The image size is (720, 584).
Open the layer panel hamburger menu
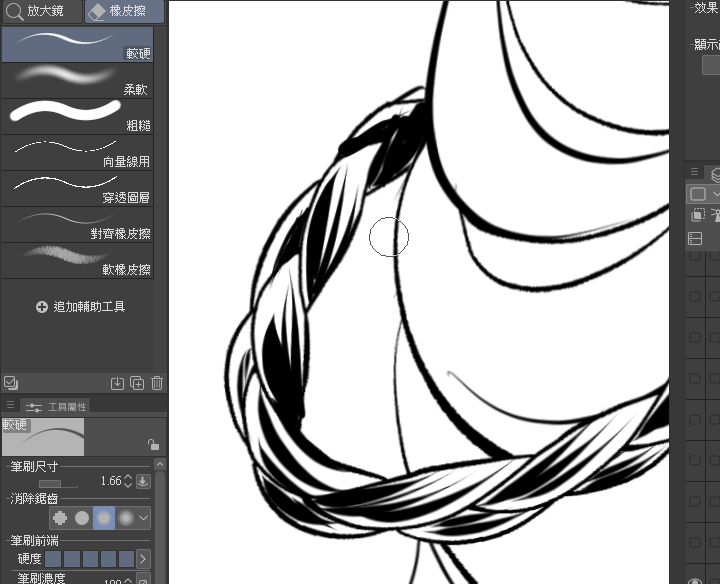point(694,172)
